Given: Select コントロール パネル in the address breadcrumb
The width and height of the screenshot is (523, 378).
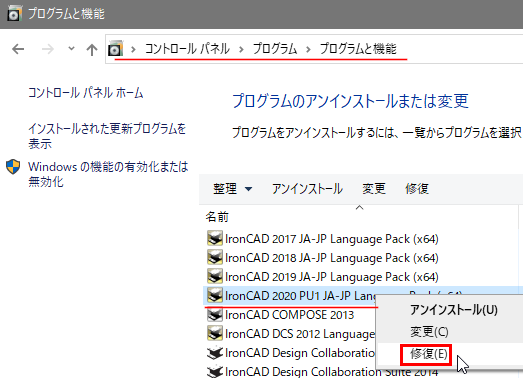Looking at the screenshot, I should (x=187, y=49).
